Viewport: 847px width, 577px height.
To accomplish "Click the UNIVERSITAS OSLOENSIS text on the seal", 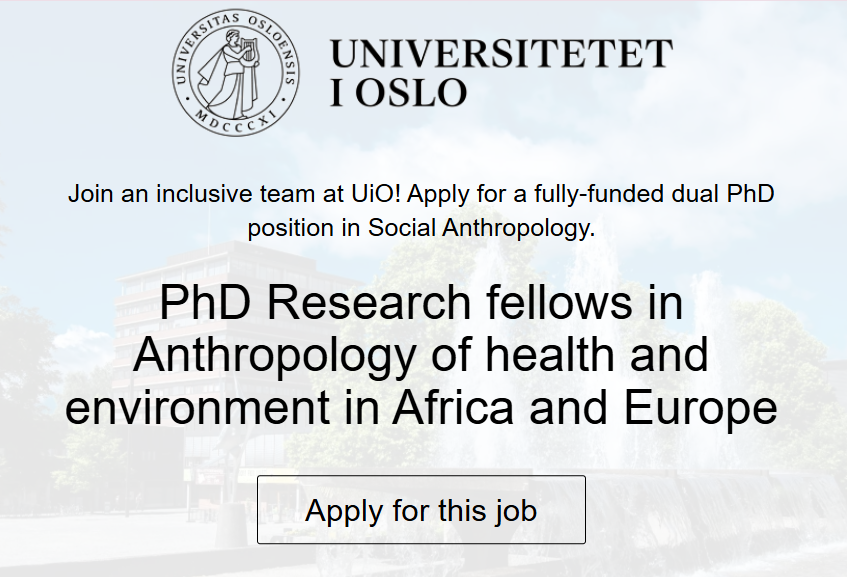I will [238, 22].
